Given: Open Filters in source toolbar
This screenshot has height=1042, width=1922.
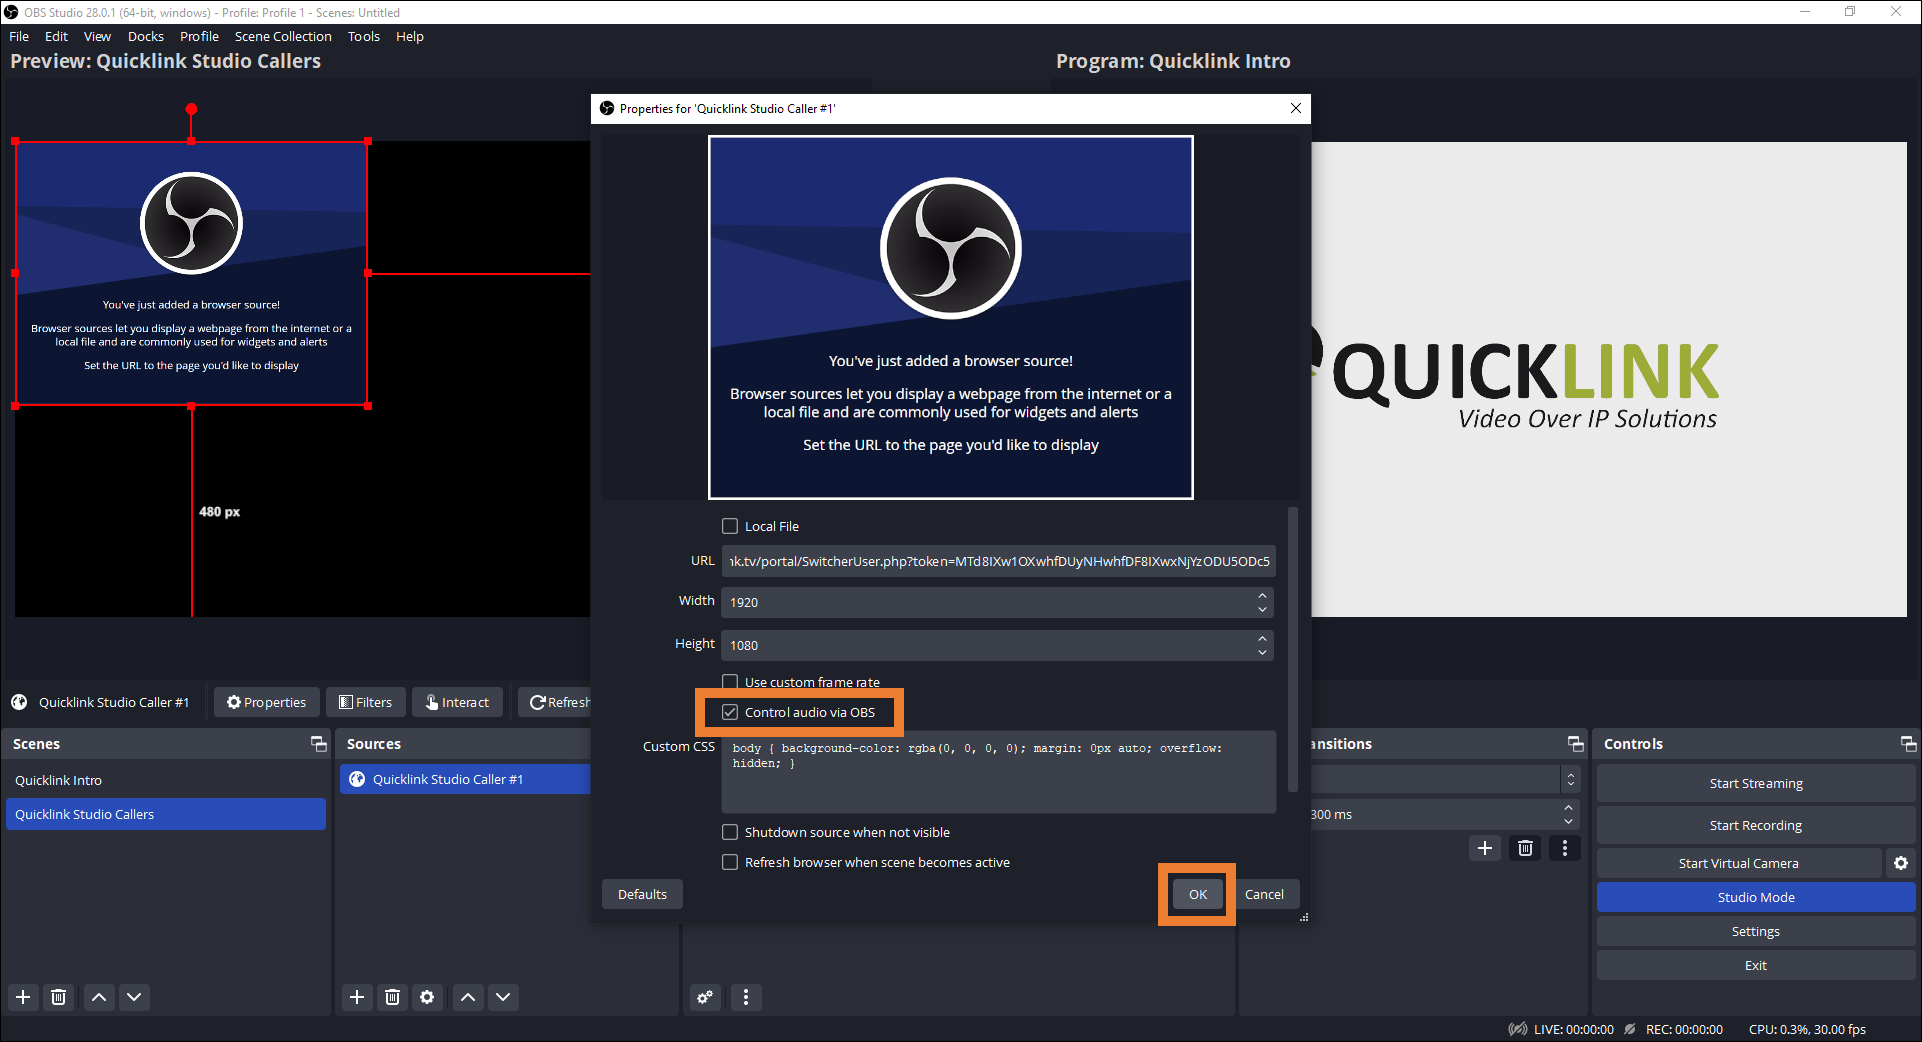Looking at the screenshot, I should pos(366,702).
